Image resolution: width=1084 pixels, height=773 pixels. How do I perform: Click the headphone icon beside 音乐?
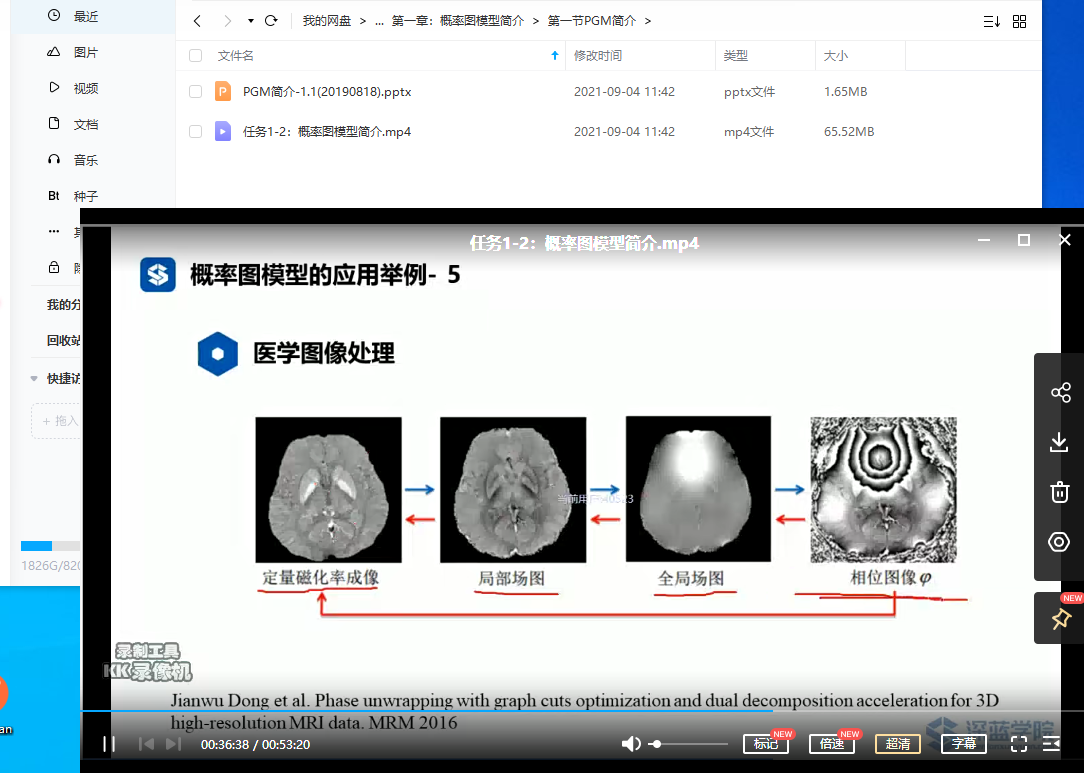[x=54, y=159]
